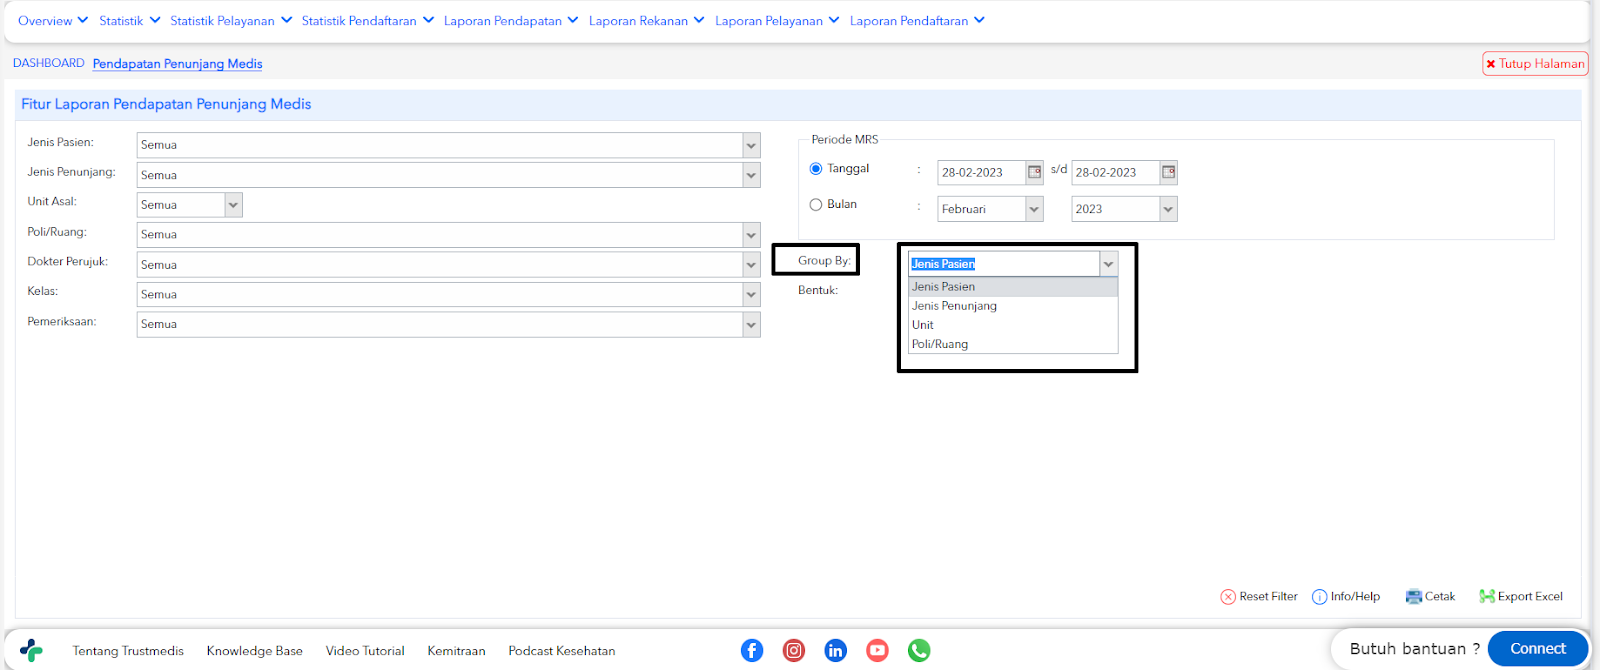Screen dimensions: 1600x670
Task: Click the Group By text field
Action: (x=1004, y=264)
